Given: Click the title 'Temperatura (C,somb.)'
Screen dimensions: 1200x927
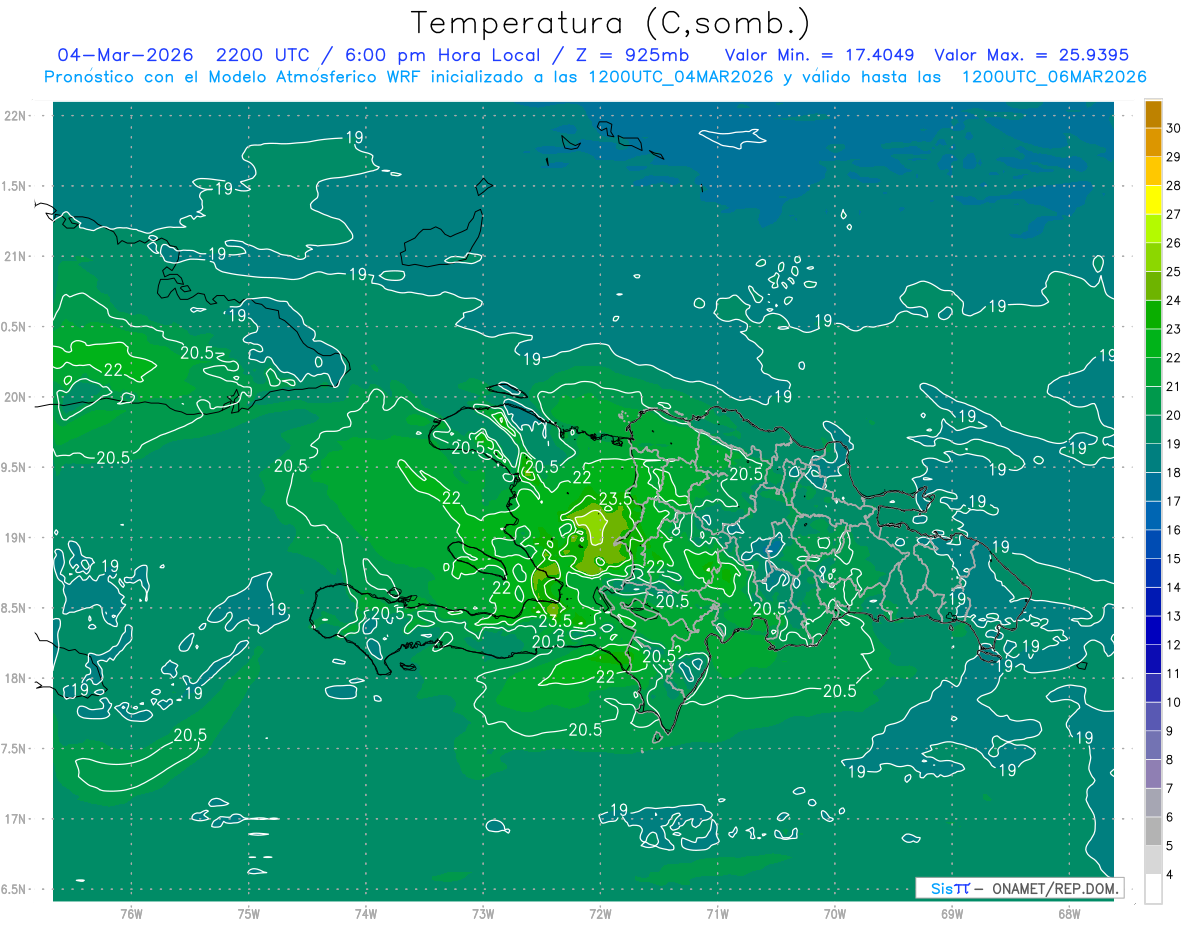Looking at the screenshot, I should [x=611, y=23].
